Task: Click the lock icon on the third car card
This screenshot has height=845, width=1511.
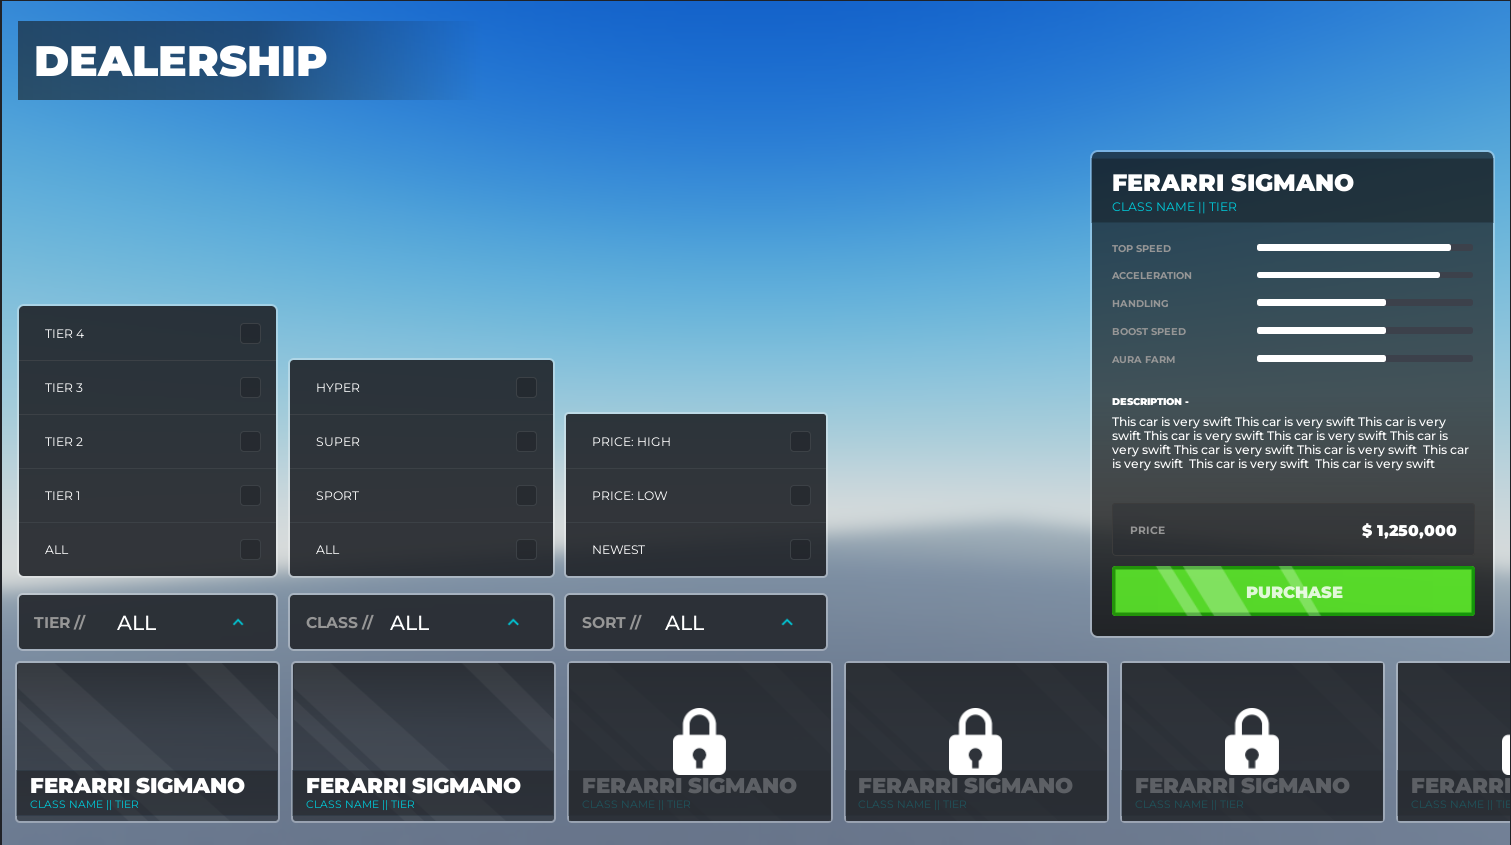Action: (699, 741)
